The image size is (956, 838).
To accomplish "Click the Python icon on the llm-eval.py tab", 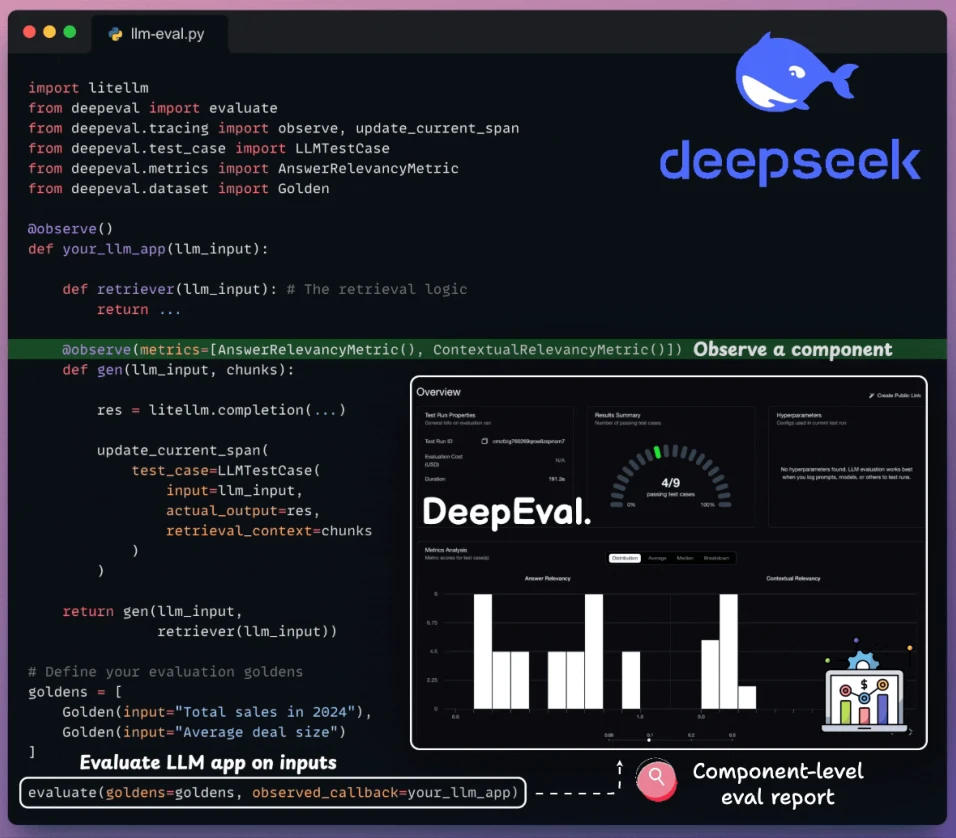I will pos(115,34).
